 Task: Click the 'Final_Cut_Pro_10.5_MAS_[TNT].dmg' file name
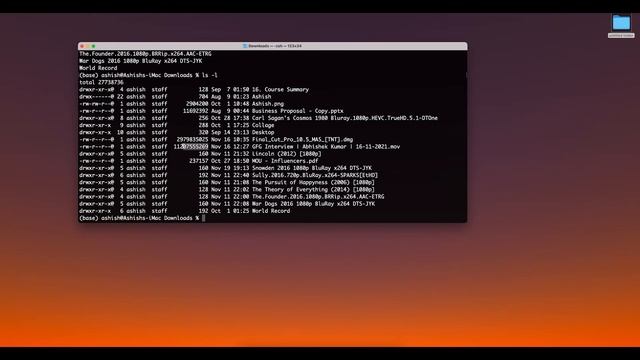302,140
